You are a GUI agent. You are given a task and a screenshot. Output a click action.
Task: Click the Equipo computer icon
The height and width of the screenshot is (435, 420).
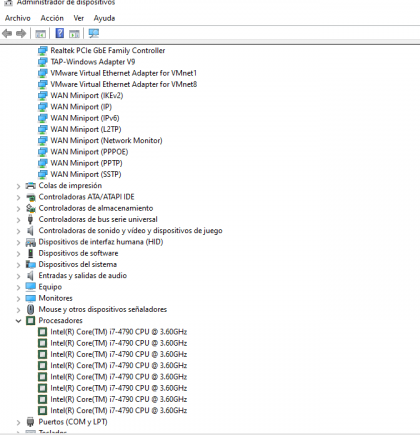pos(31,287)
